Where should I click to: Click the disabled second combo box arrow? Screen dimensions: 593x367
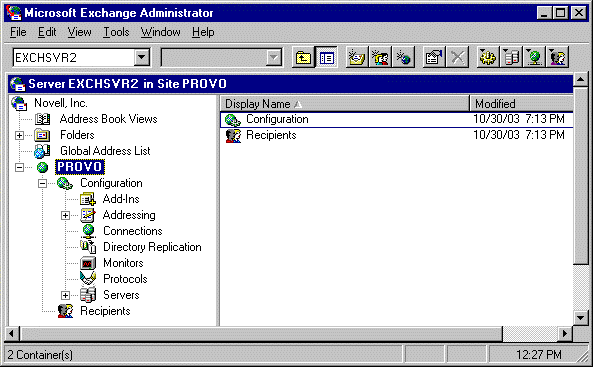[273, 58]
